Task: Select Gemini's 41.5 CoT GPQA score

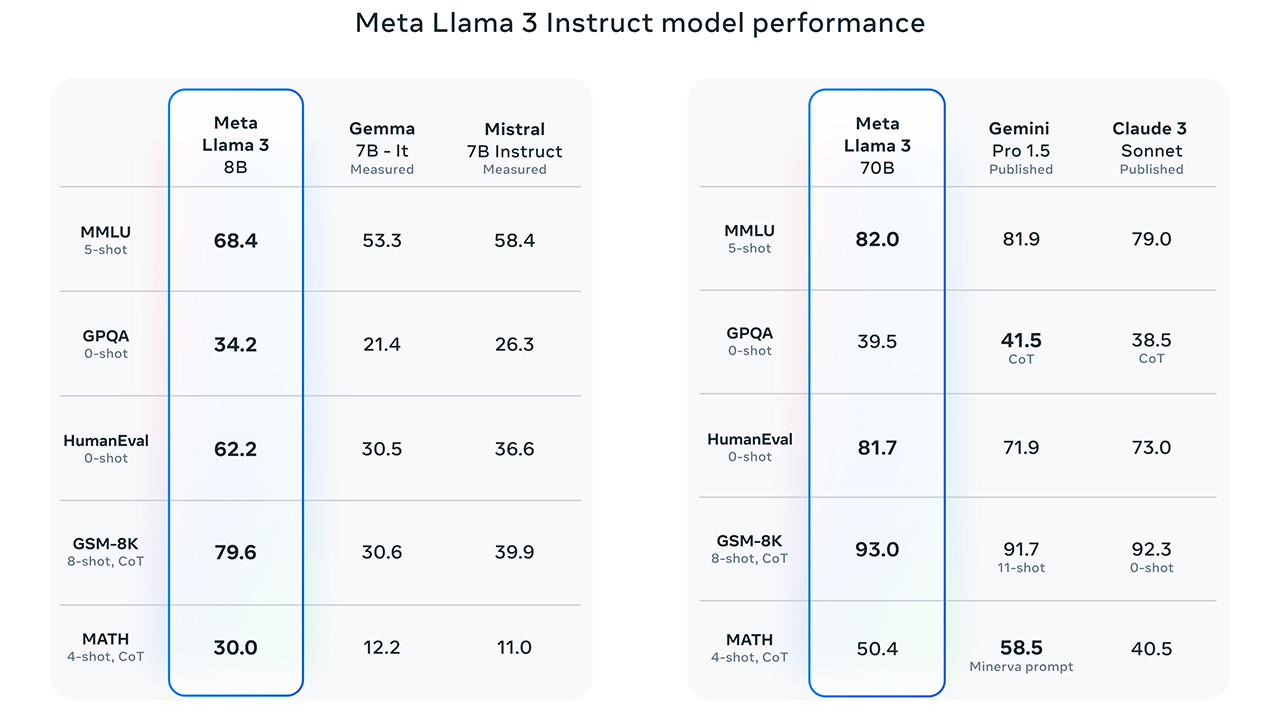Action: click(1021, 341)
